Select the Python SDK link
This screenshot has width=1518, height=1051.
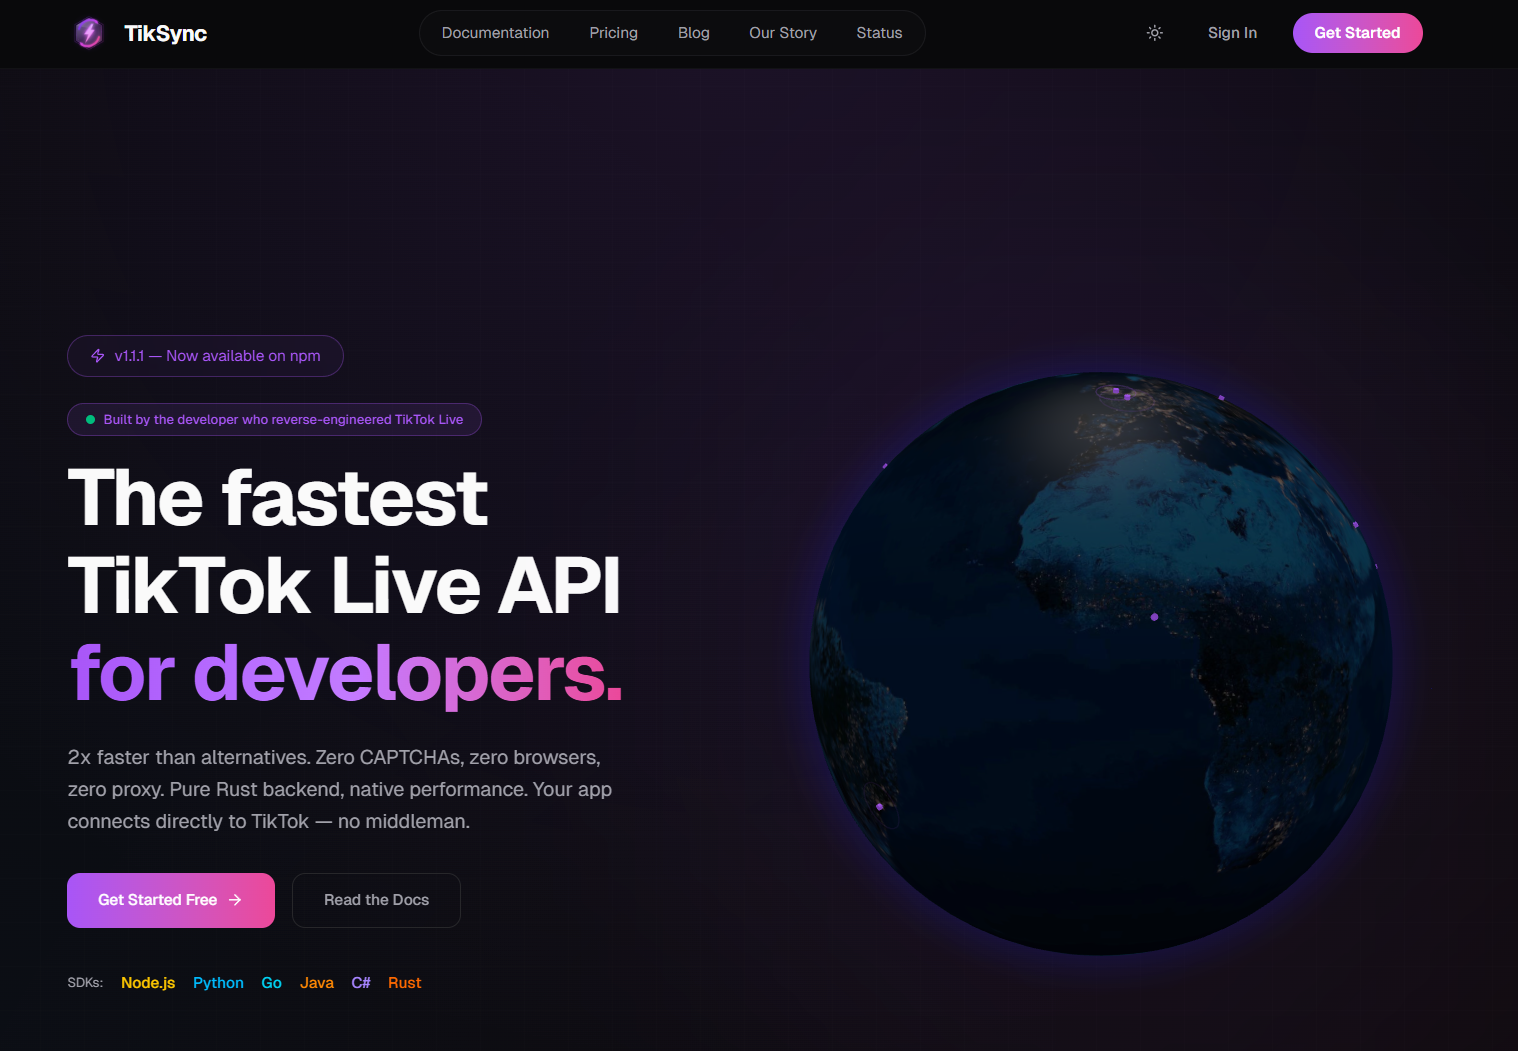pyautogui.click(x=218, y=983)
